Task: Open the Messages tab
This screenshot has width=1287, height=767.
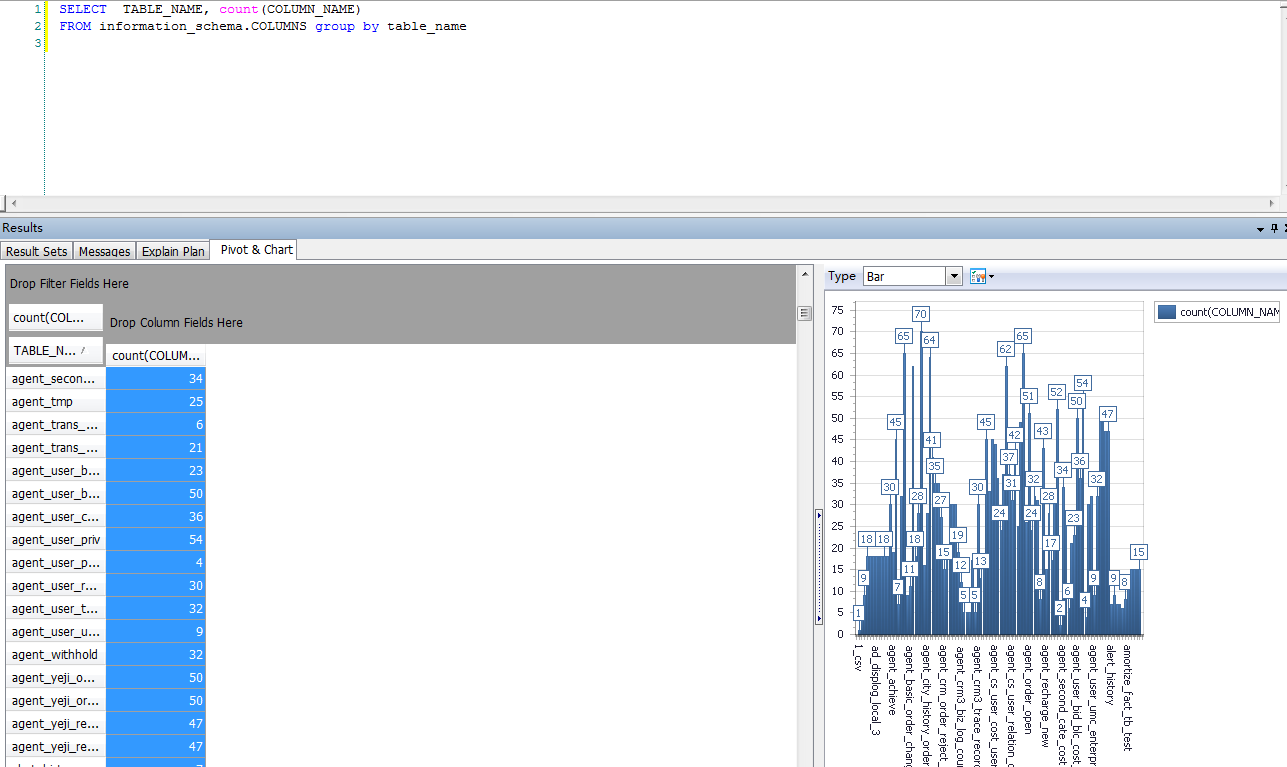Action: pyautogui.click(x=105, y=251)
